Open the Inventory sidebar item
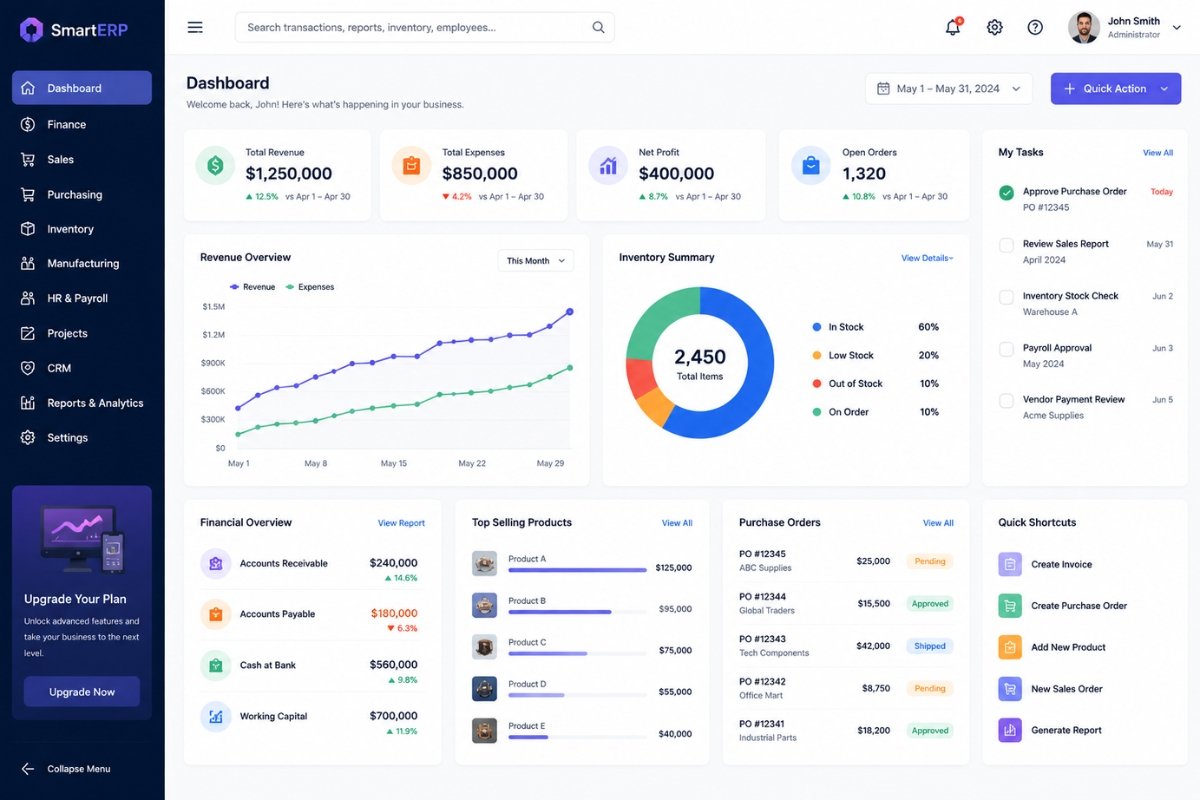This screenshot has height=800, width=1200. 82,229
